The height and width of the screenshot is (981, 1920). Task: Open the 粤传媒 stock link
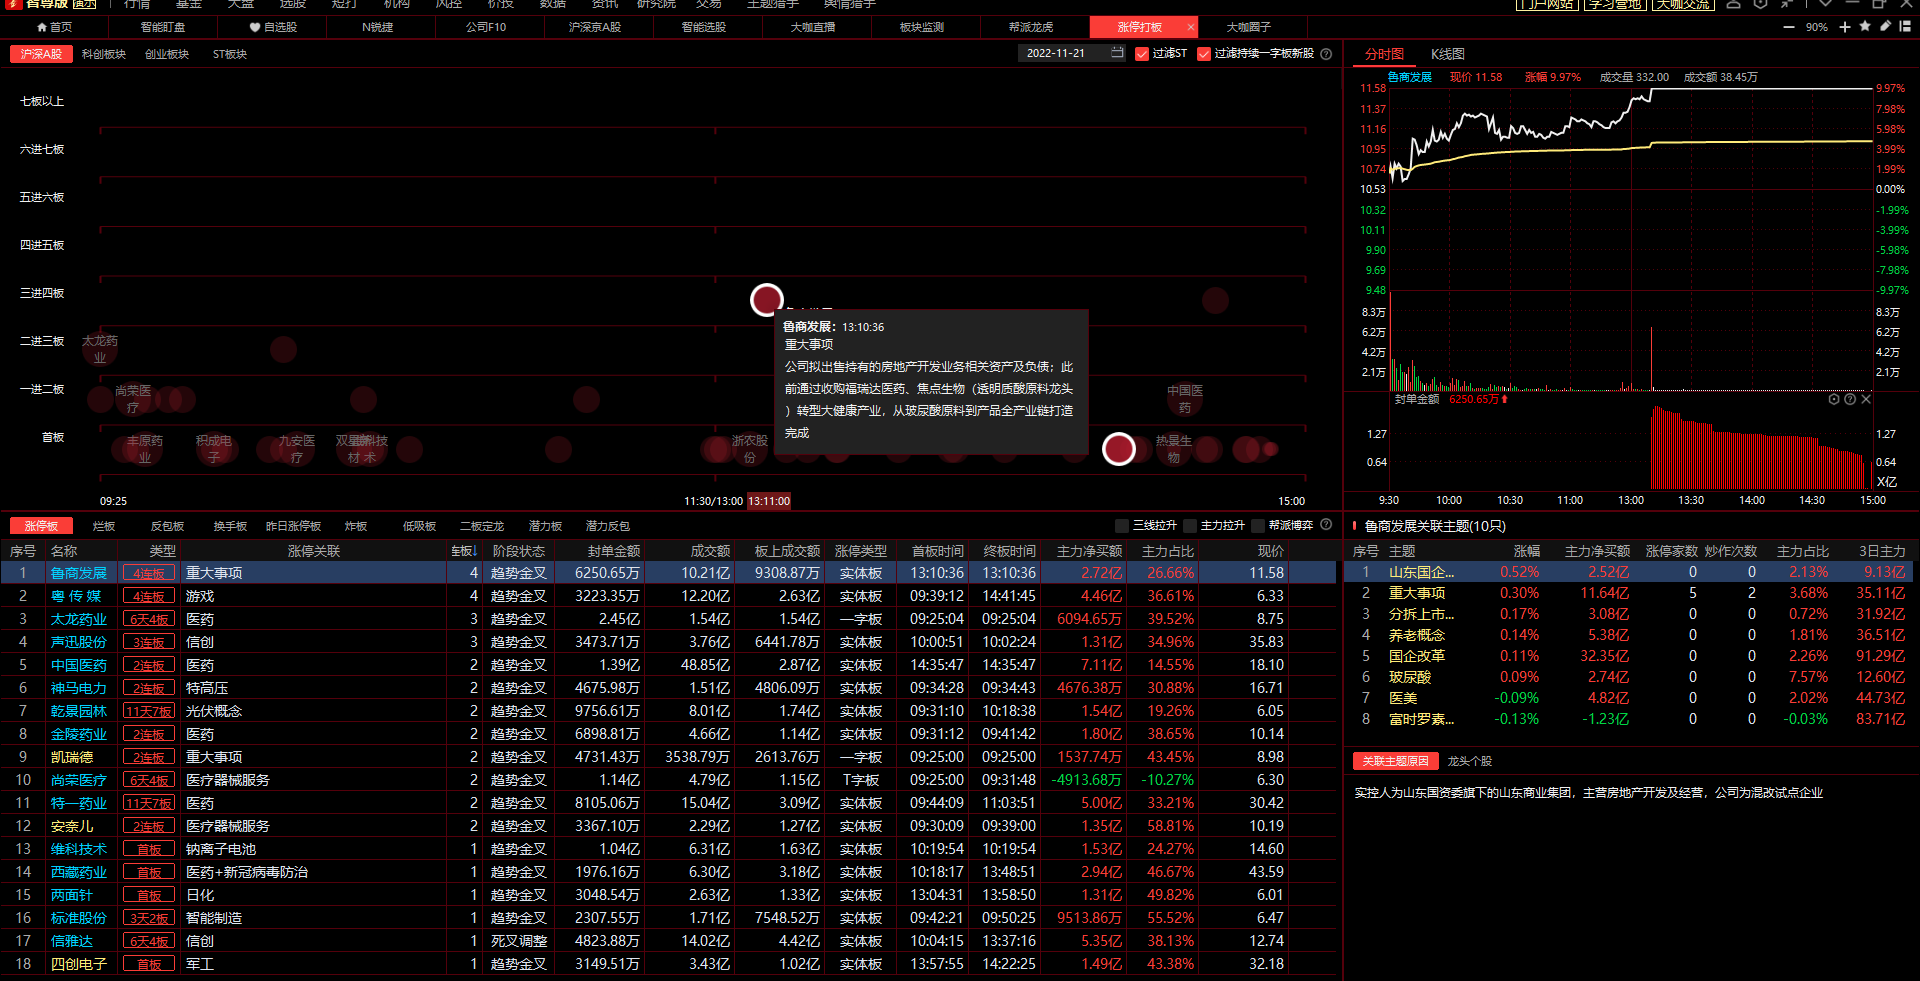(x=76, y=596)
